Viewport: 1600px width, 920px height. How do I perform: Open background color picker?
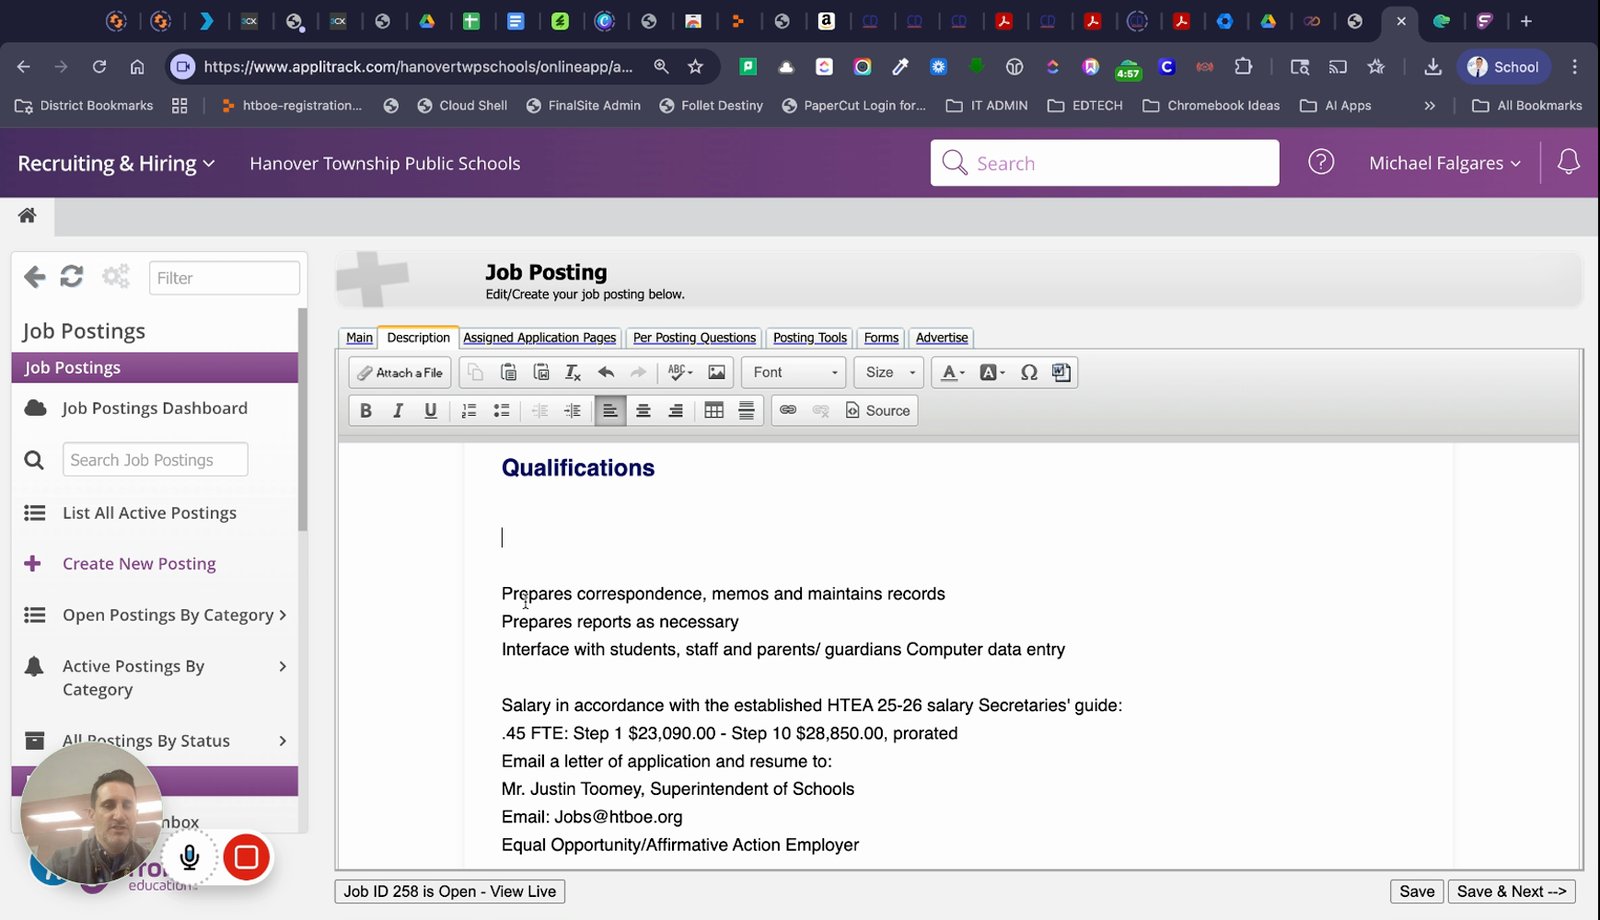(992, 372)
